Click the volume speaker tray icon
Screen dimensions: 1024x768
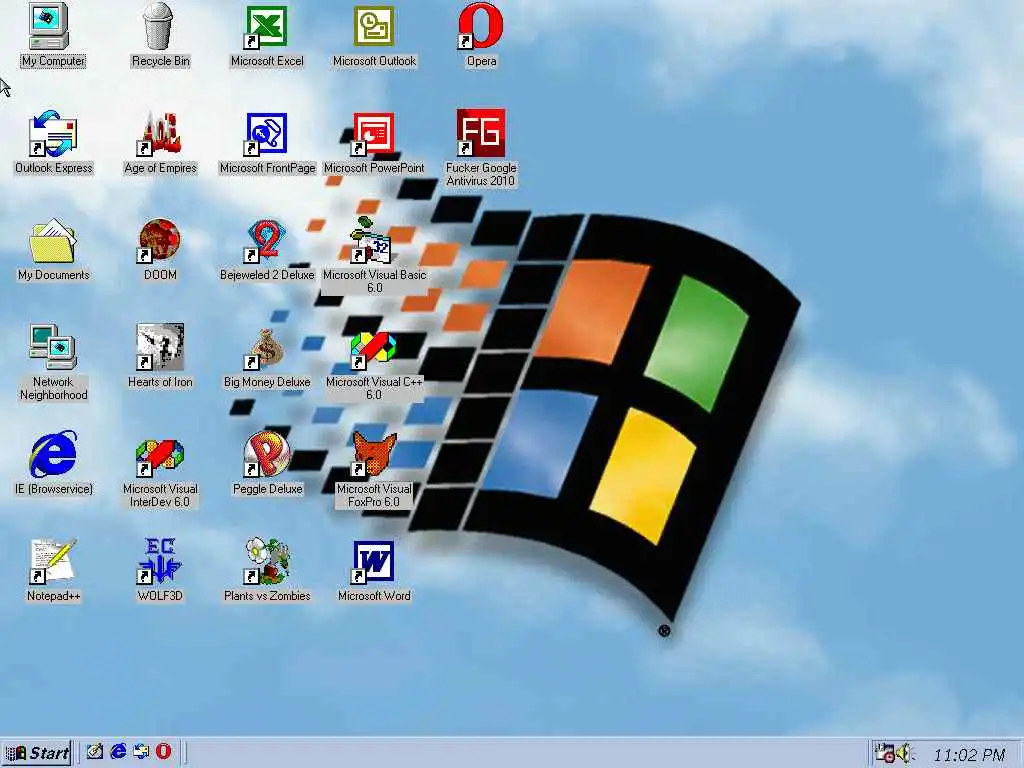905,753
